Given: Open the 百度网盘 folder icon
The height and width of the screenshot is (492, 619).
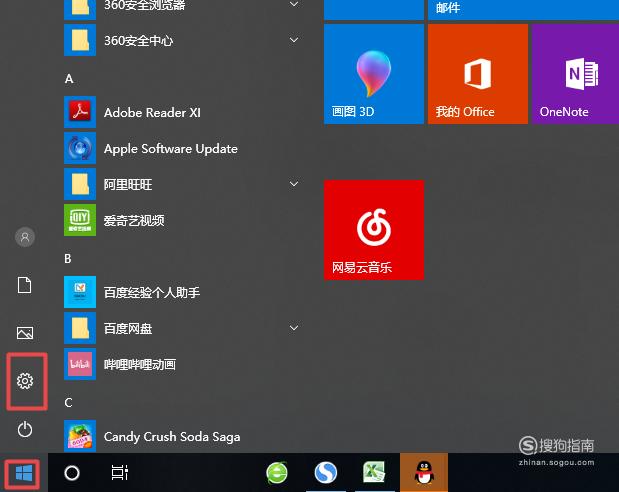Looking at the screenshot, I should pos(80,328).
